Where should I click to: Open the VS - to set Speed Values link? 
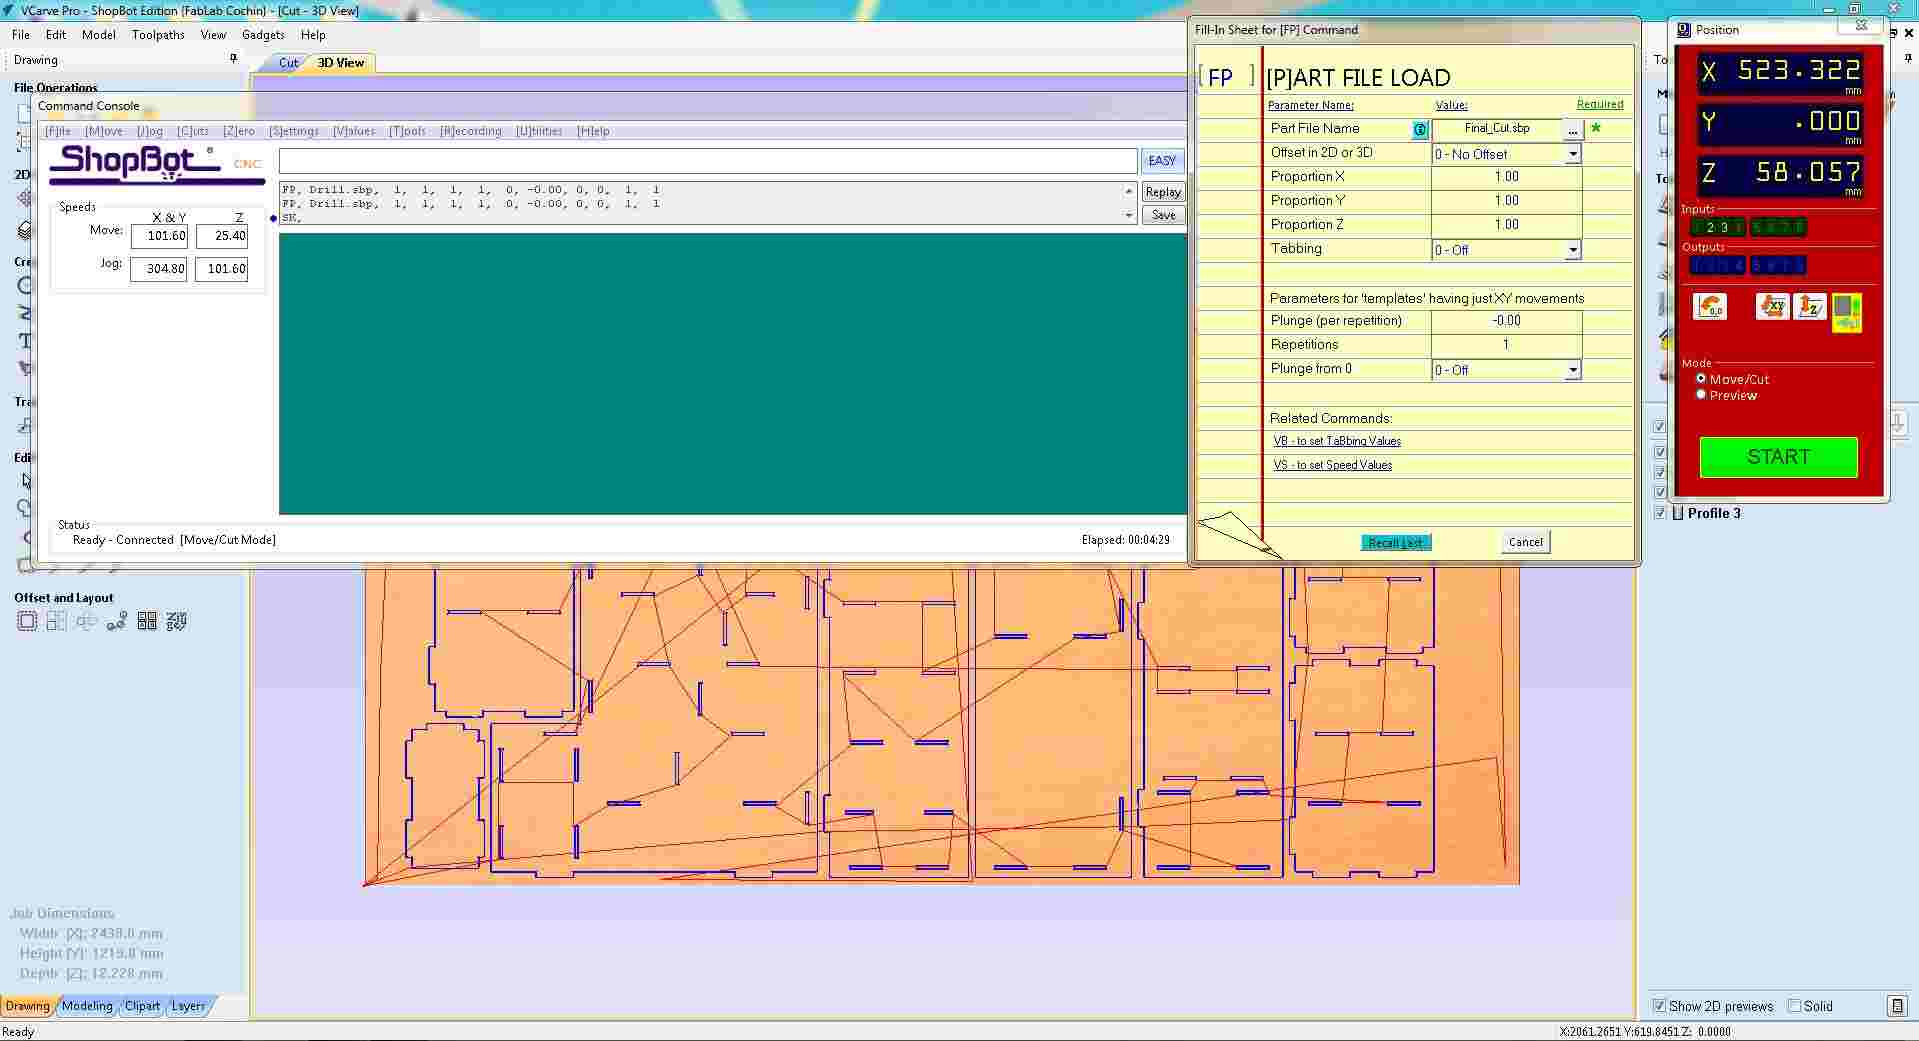1332,464
